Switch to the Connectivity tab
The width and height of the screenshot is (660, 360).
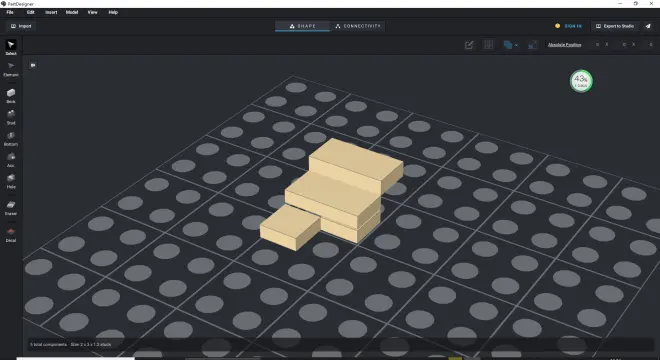[x=358, y=26]
